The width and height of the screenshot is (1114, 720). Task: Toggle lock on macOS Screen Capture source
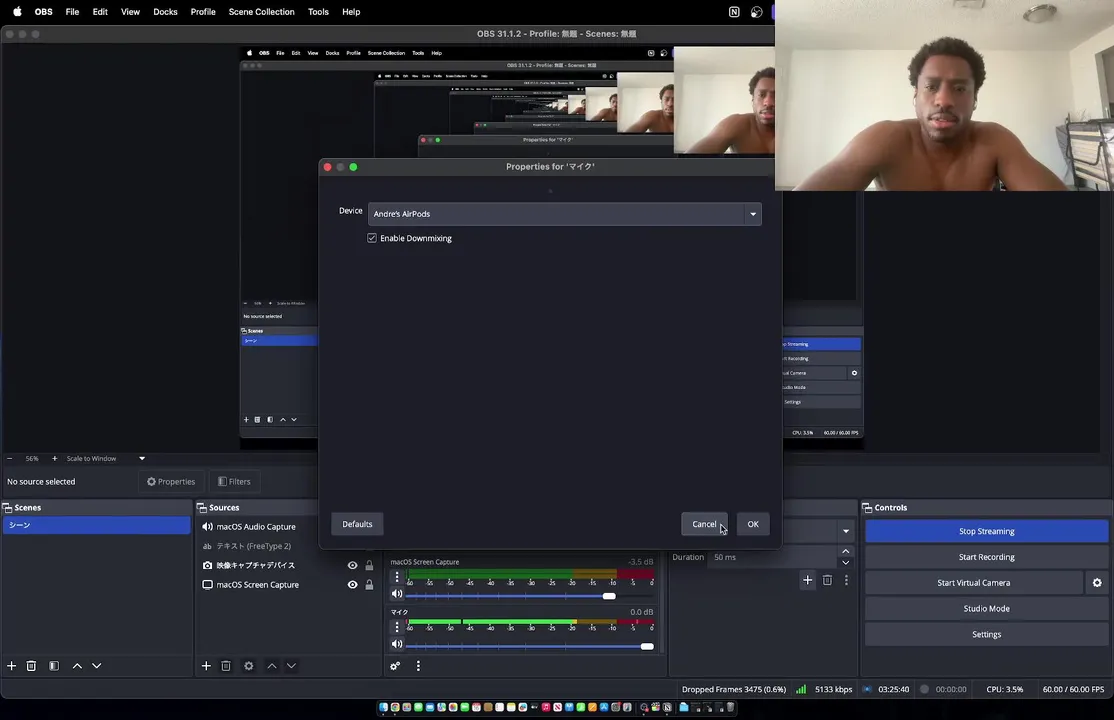(369, 585)
